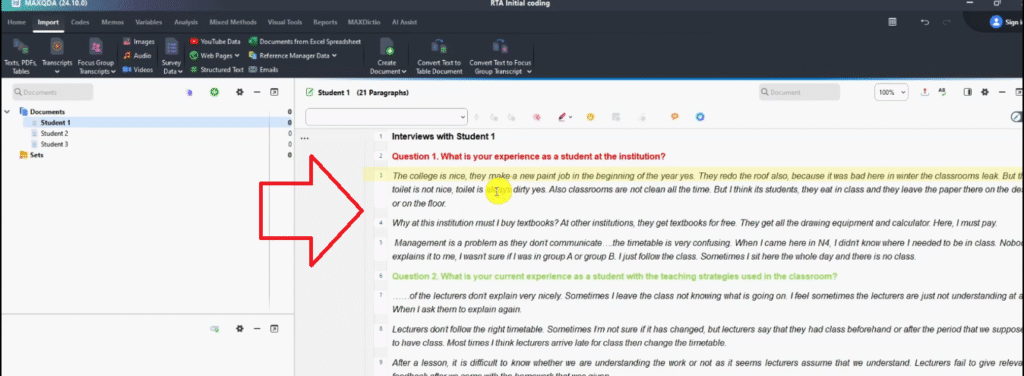Open the highlighter color dropdown arrow
The height and width of the screenshot is (376, 1024).
click(x=571, y=118)
